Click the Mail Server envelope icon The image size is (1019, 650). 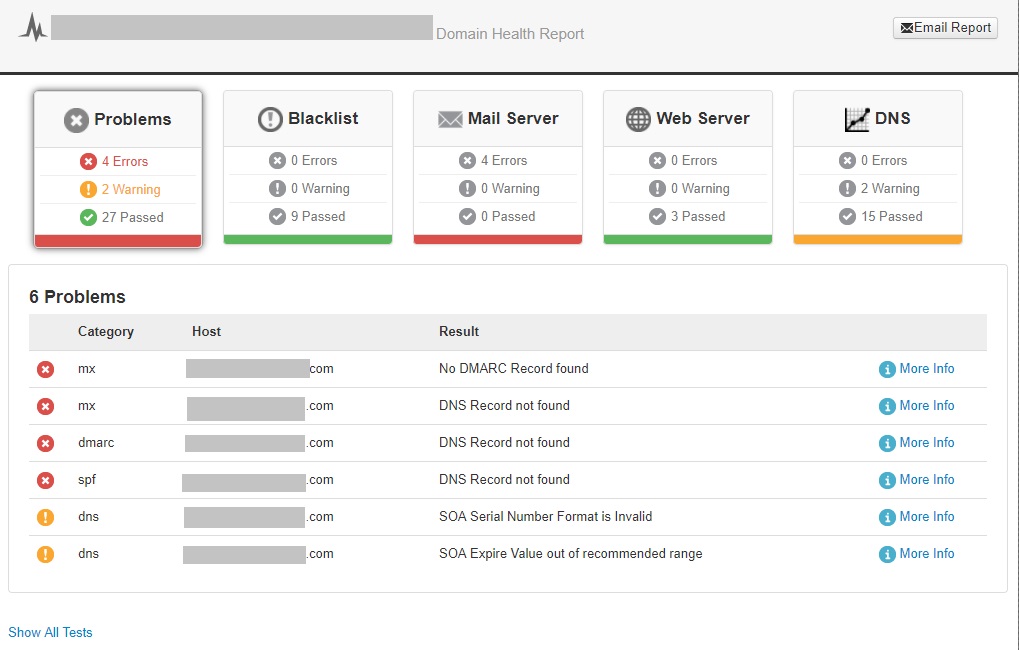click(450, 119)
